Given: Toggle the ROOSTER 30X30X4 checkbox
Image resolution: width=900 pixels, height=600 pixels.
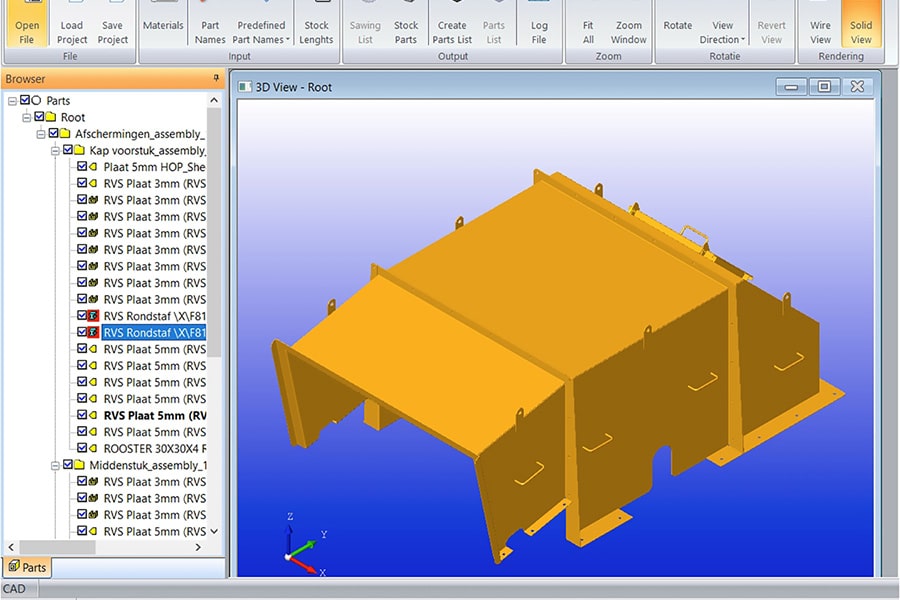Looking at the screenshot, I should click(82, 448).
